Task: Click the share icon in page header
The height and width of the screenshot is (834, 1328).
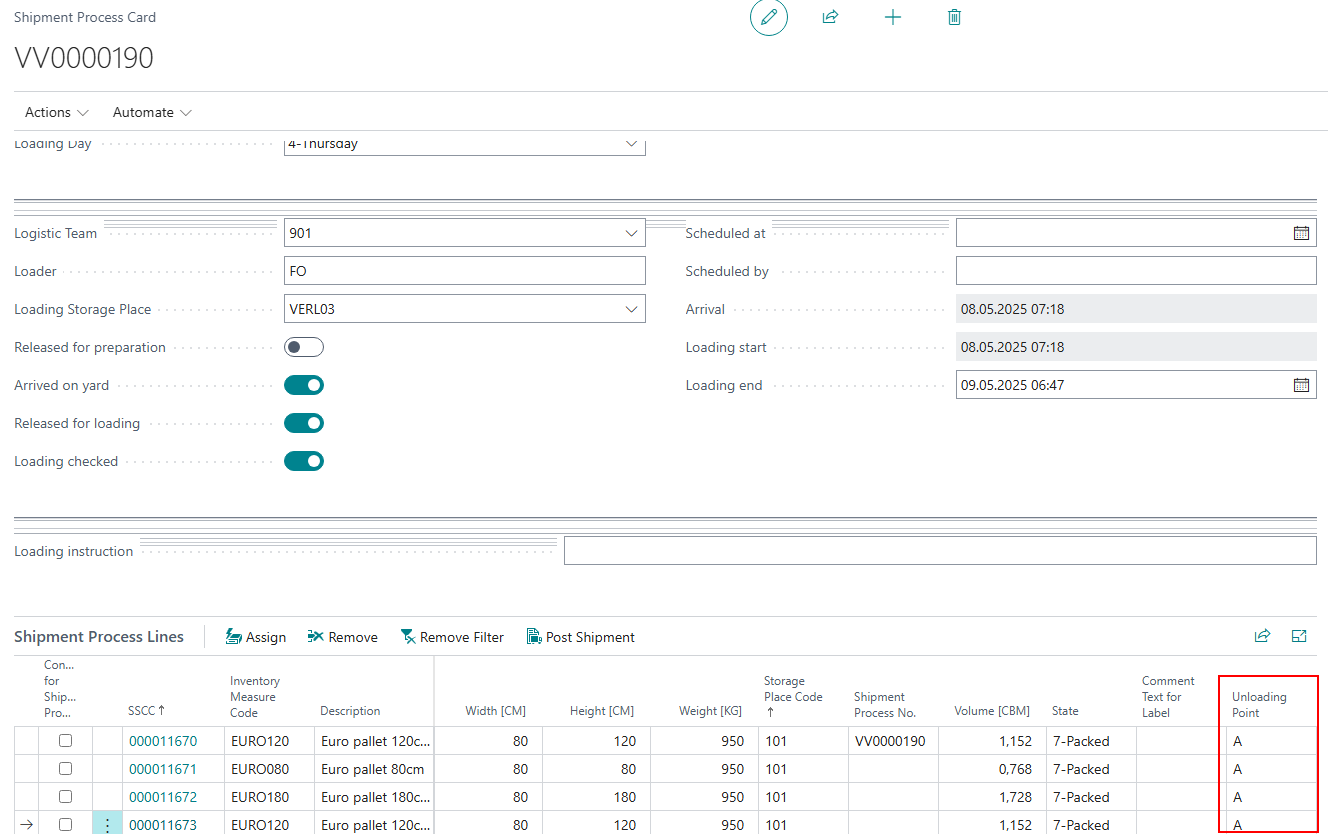Action: coord(829,18)
